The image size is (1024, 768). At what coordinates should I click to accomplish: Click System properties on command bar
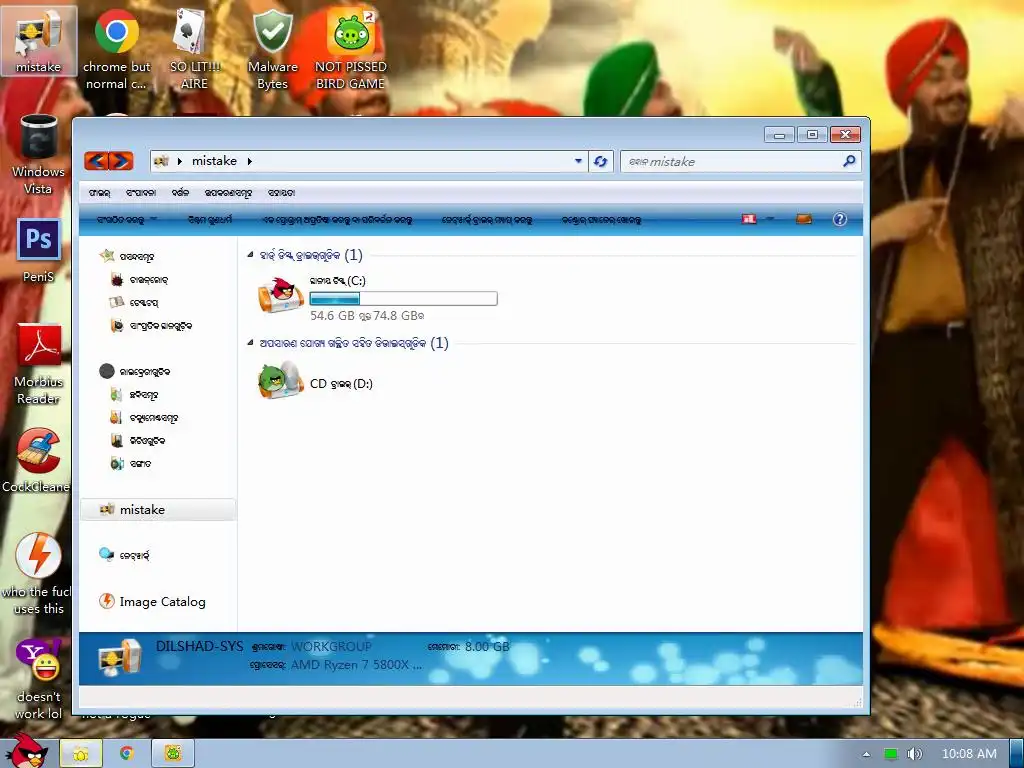coord(210,219)
